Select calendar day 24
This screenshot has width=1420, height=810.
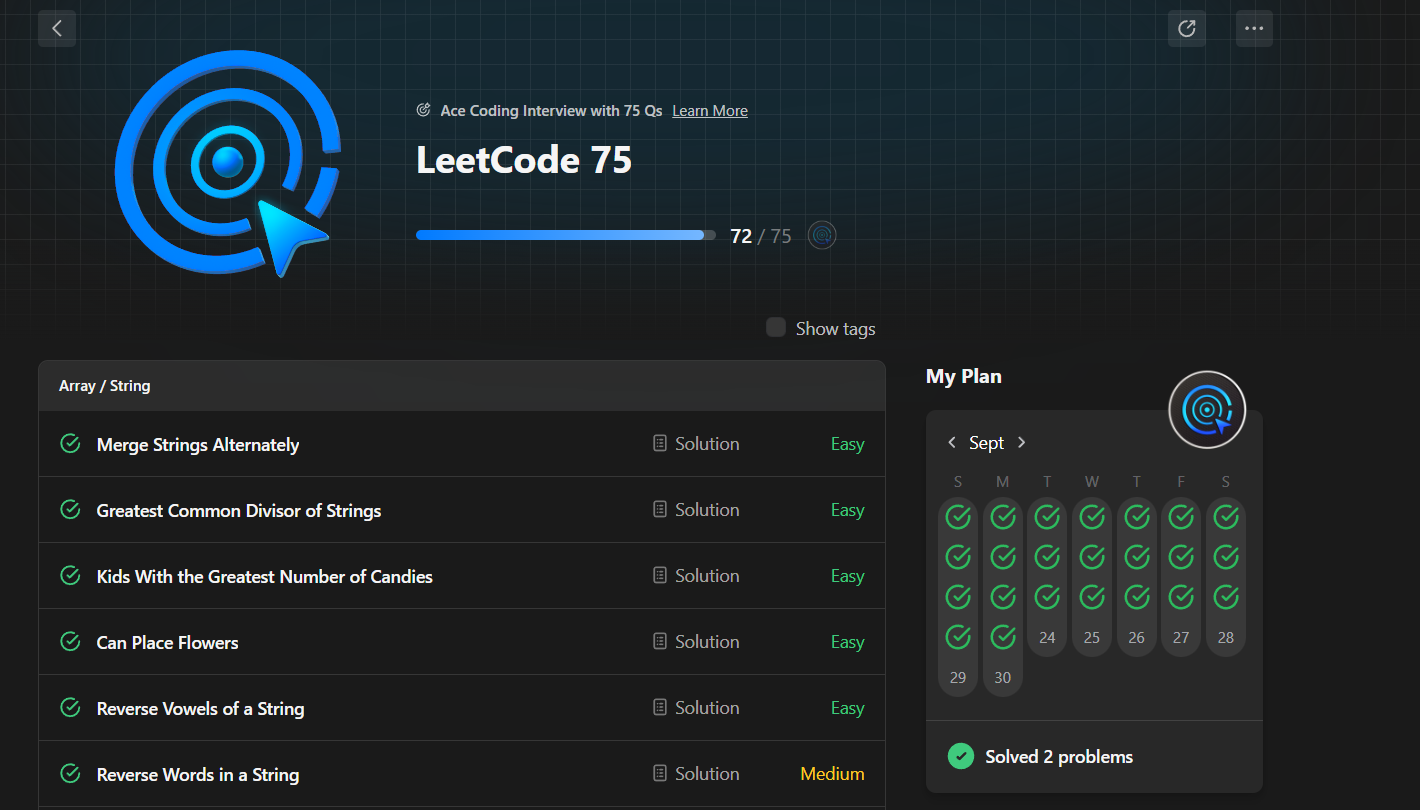[1047, 637]
